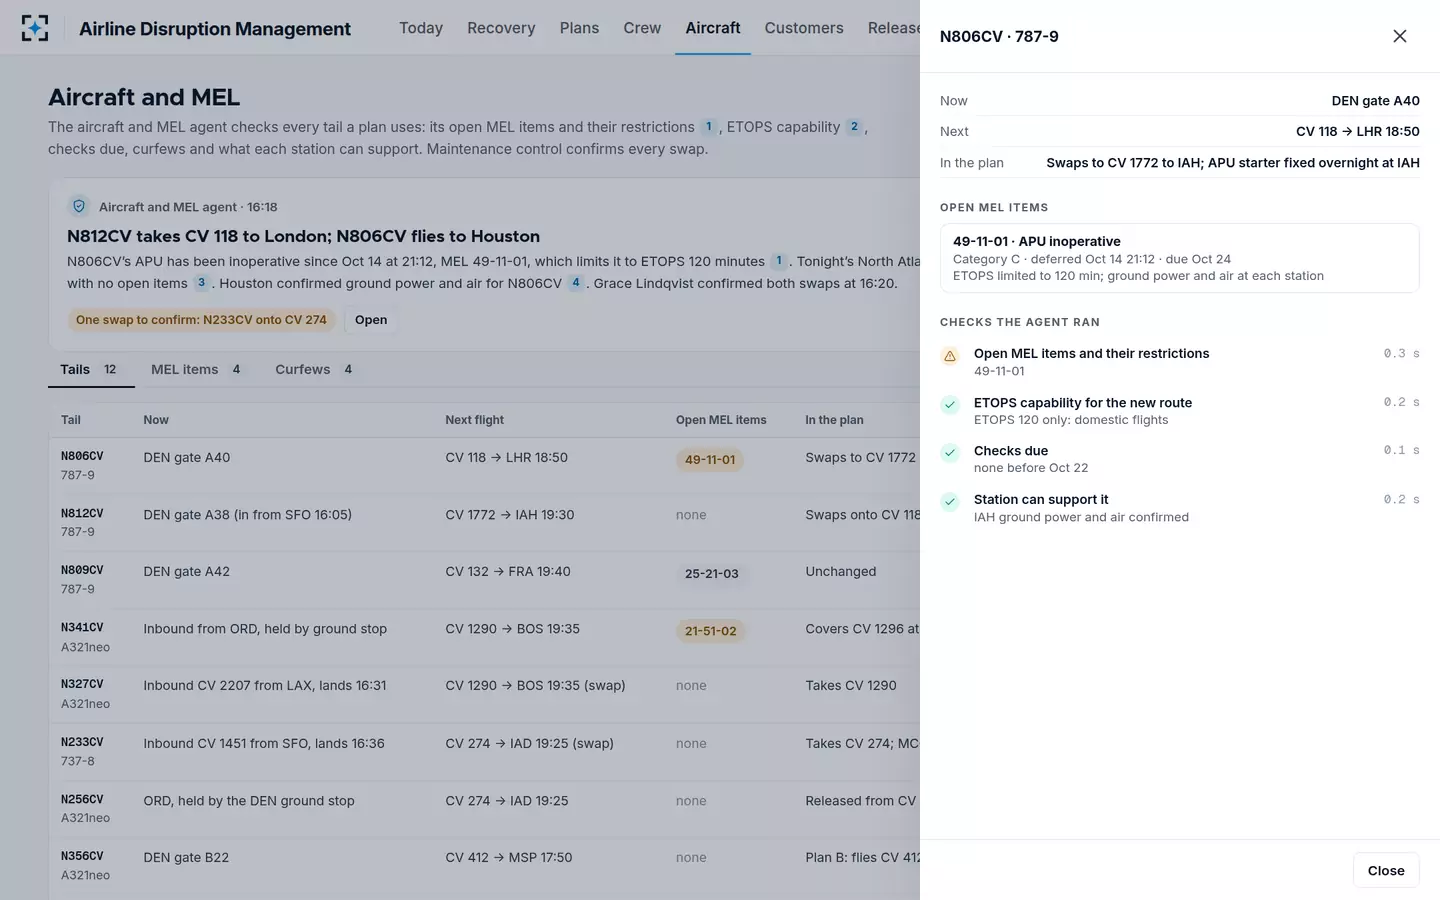The height and width of the screenshot is (900, 1440).
Task: Close the N806CV panel with the X icon
Action: tap(1400, 36)
